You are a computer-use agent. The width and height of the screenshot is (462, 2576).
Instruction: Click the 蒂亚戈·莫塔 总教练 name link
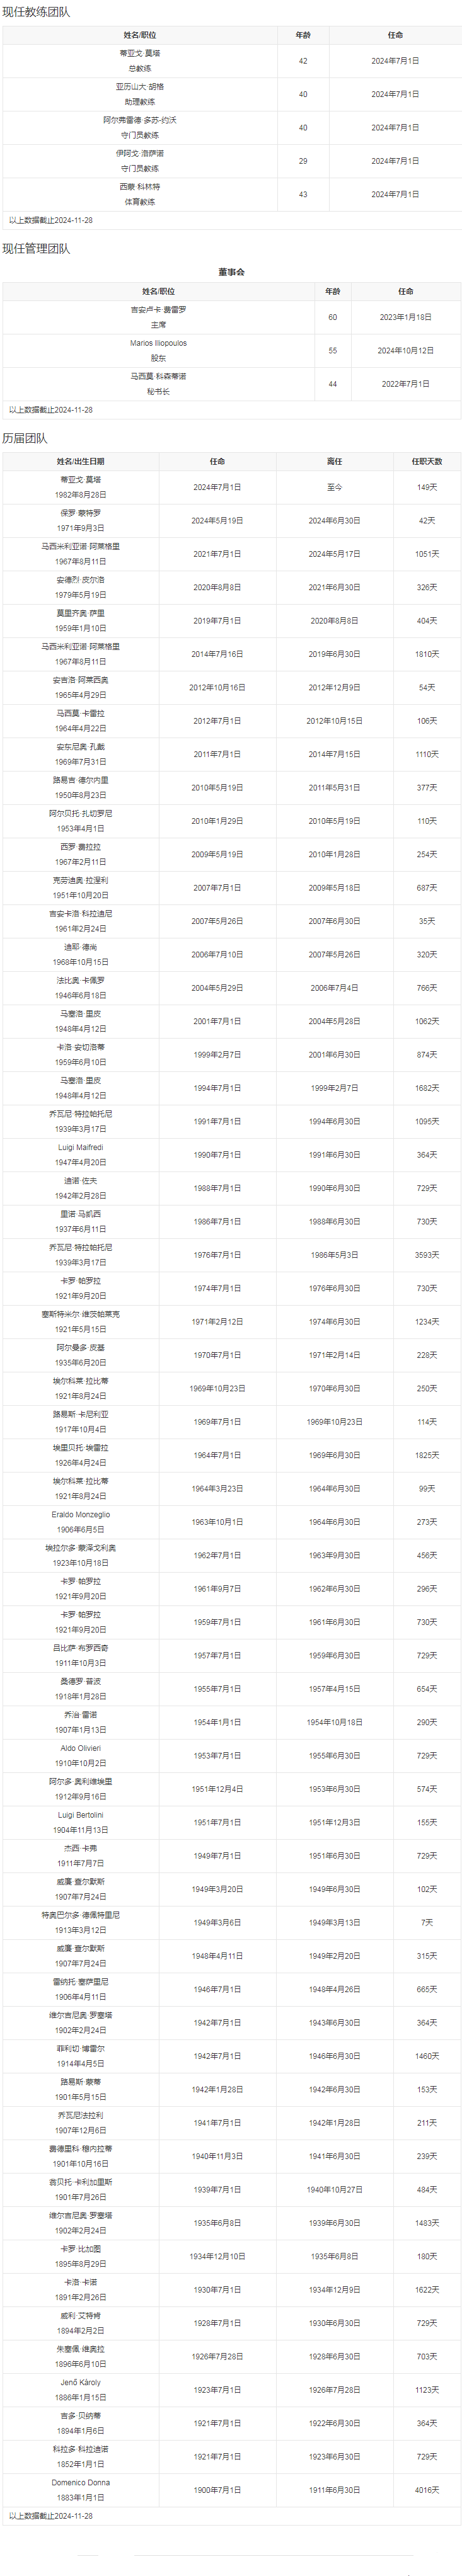click(140, 53)
